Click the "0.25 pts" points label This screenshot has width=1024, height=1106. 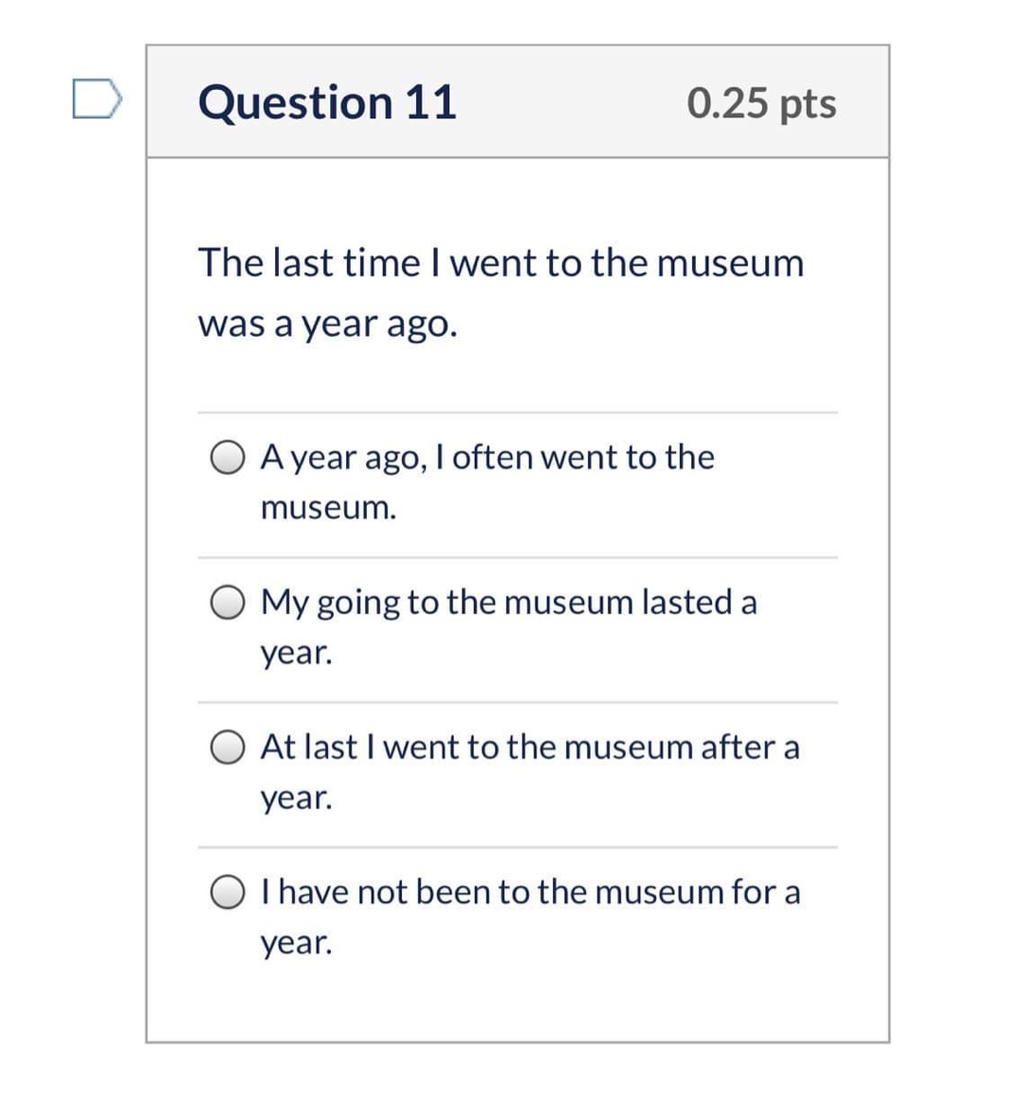tap(761, 103)
